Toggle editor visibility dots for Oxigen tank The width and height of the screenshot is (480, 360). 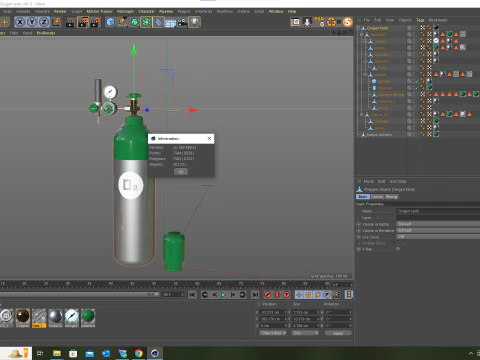pyautogui.click(x=414, y=28)
